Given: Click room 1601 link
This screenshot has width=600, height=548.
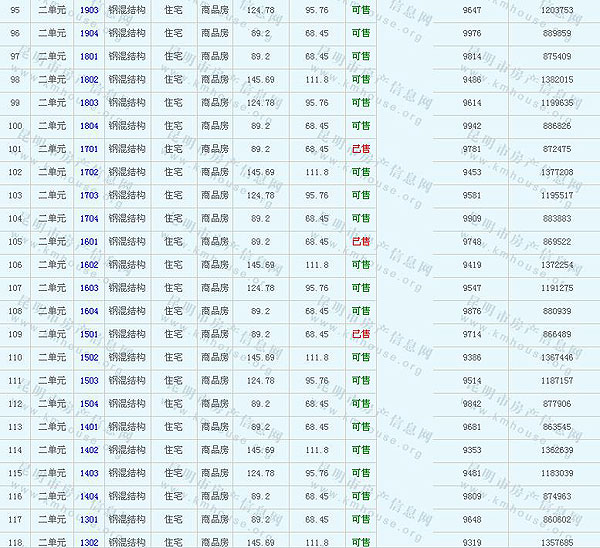Looking at the screenshot, I should [88, 241].
